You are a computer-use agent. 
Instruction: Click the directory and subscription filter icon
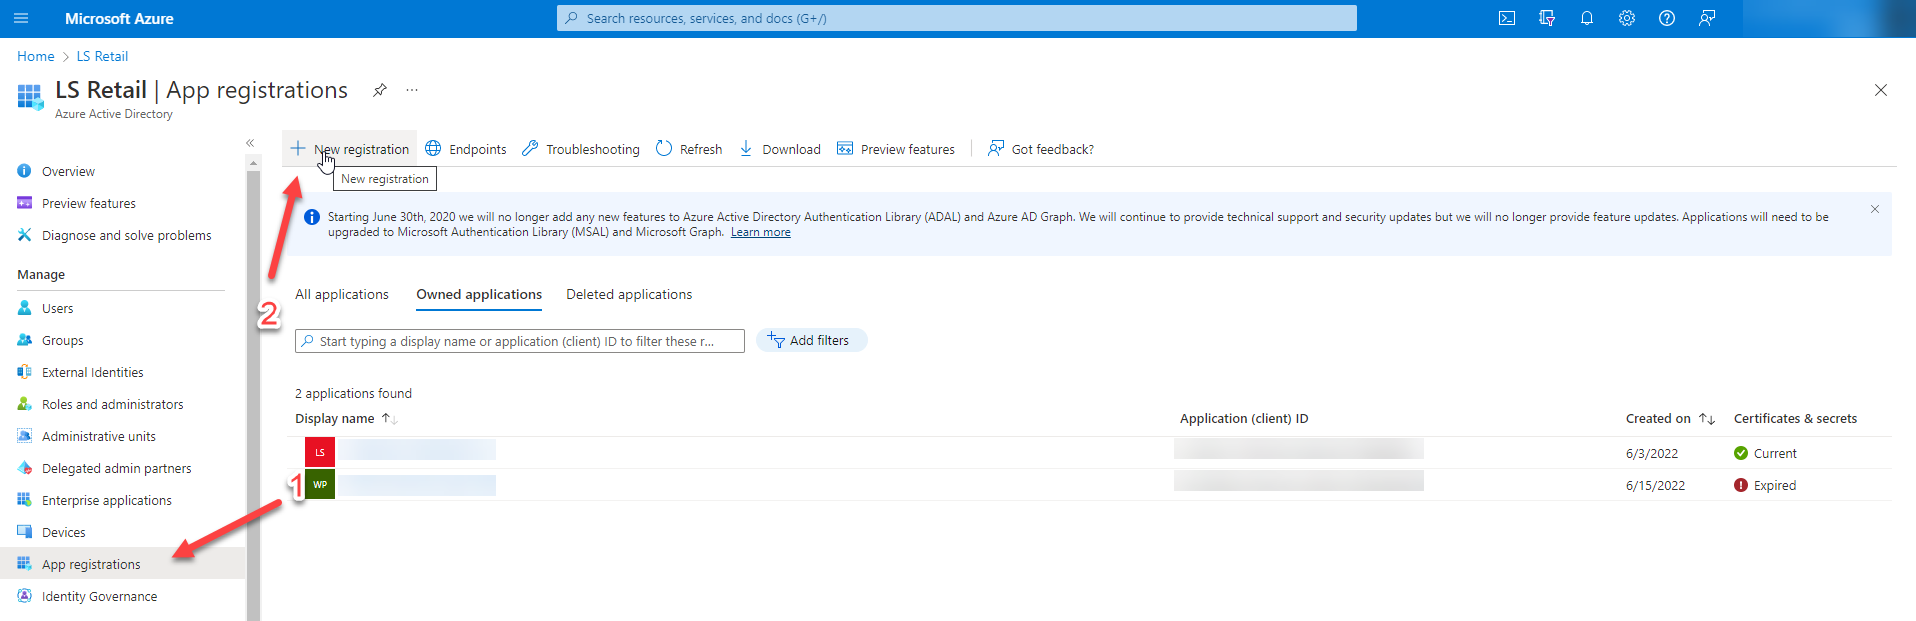[x=1546, y=18]
